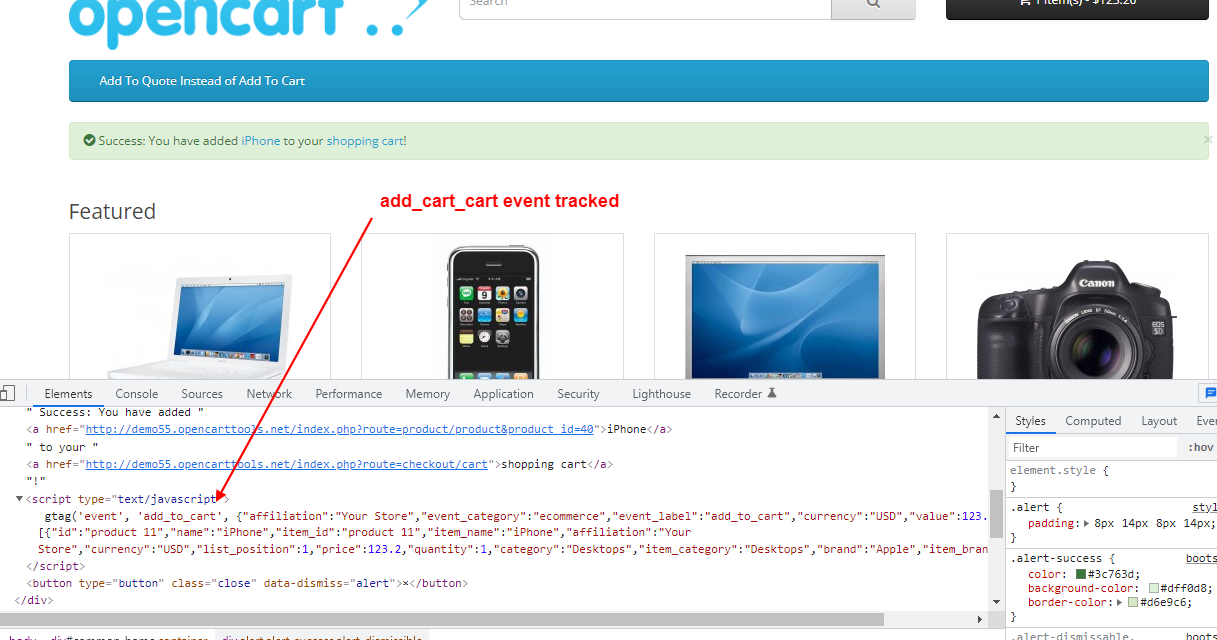
Task: Open the Memory tab
Action: (427, 394)
